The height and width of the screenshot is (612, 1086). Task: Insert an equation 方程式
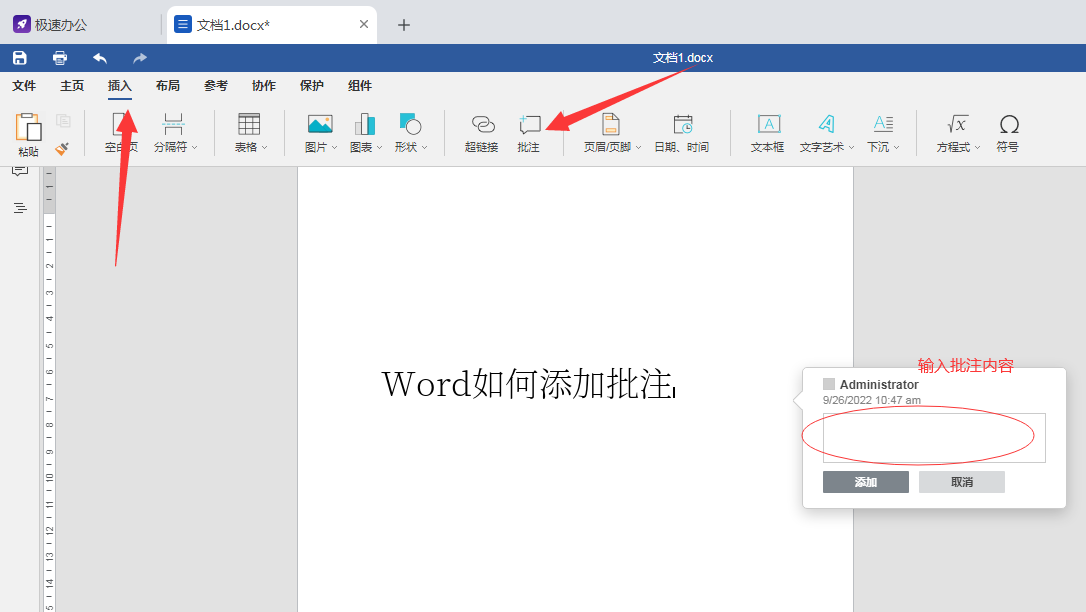tap(956, 133)
